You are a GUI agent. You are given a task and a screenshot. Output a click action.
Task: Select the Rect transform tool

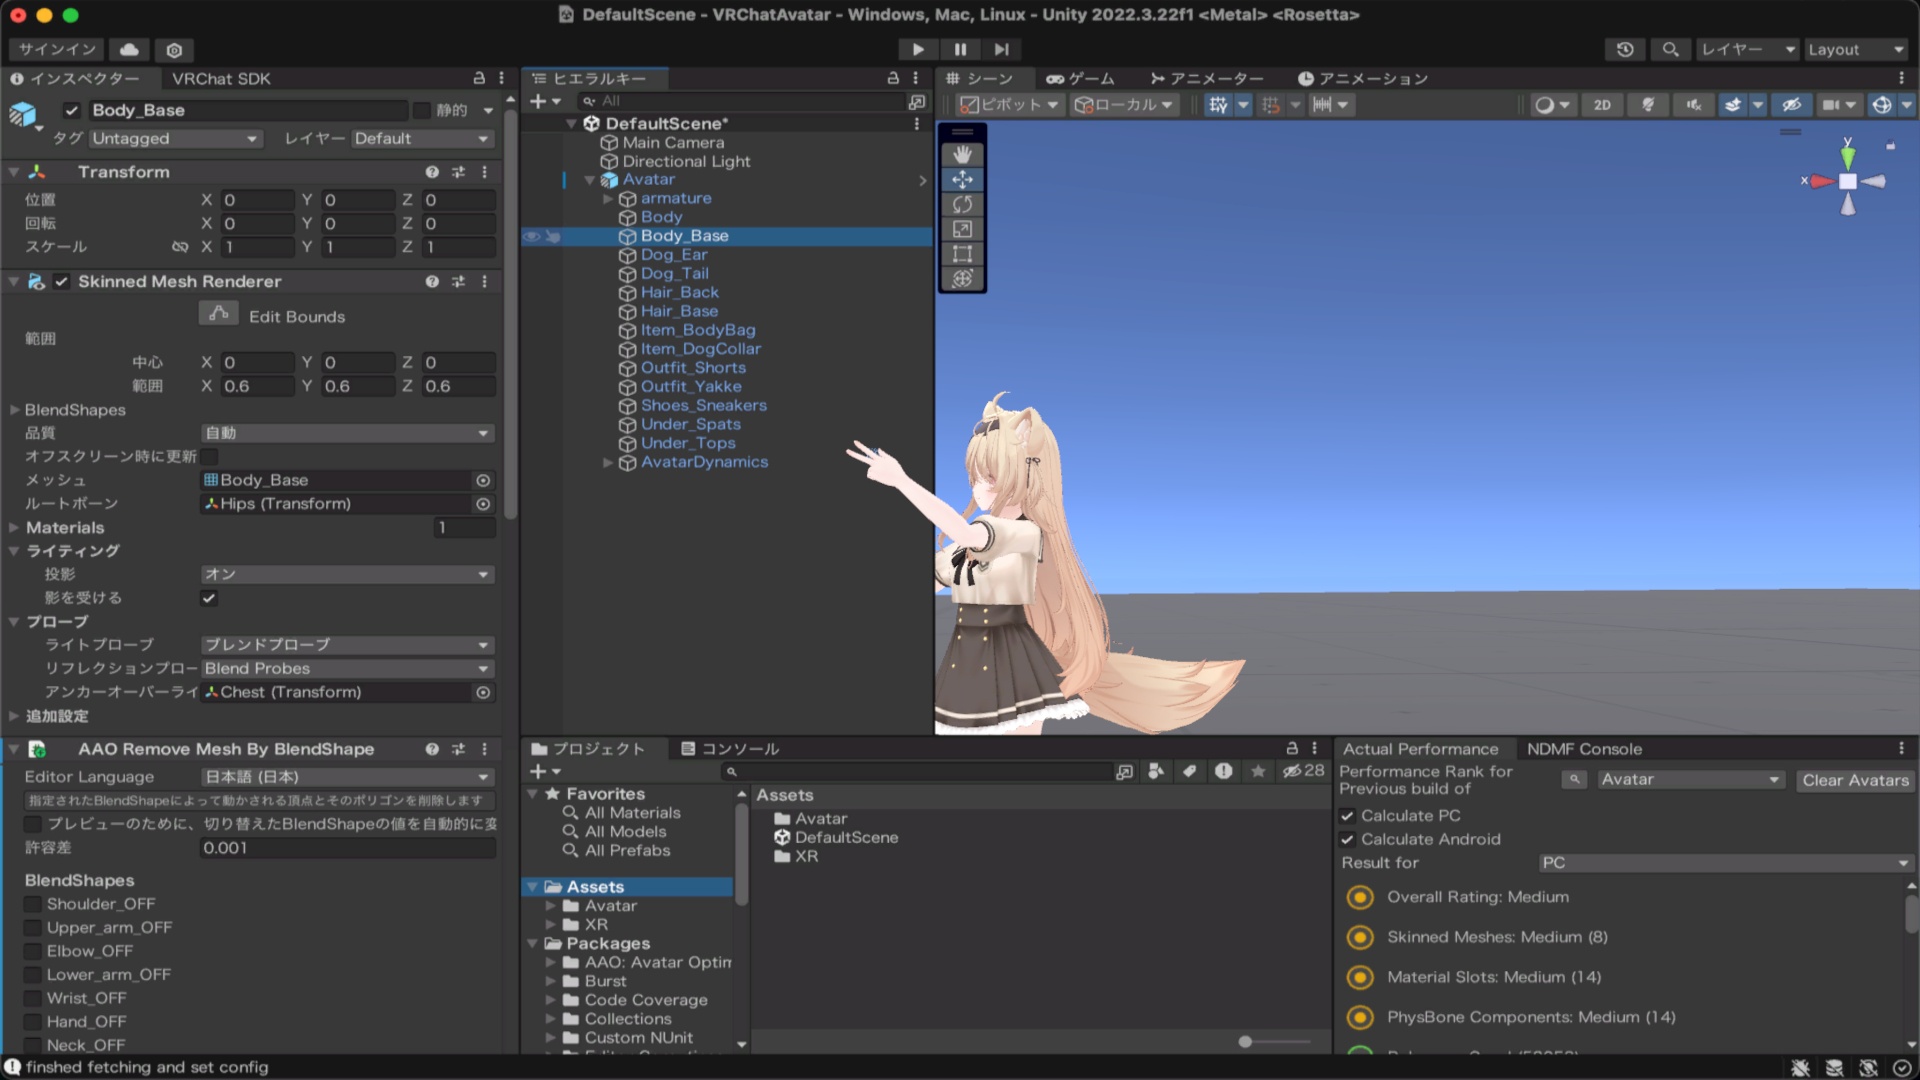[x=962, y=254]
